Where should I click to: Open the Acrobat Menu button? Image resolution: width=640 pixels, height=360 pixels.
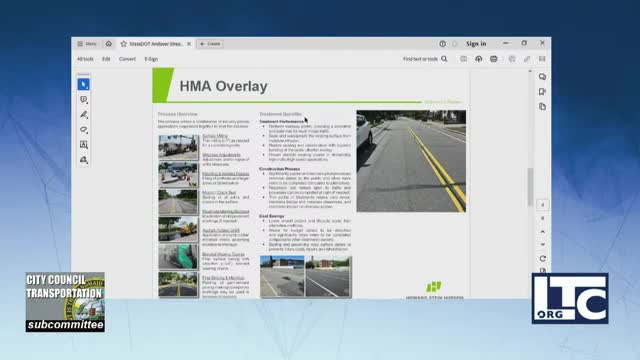click(87, 44)
